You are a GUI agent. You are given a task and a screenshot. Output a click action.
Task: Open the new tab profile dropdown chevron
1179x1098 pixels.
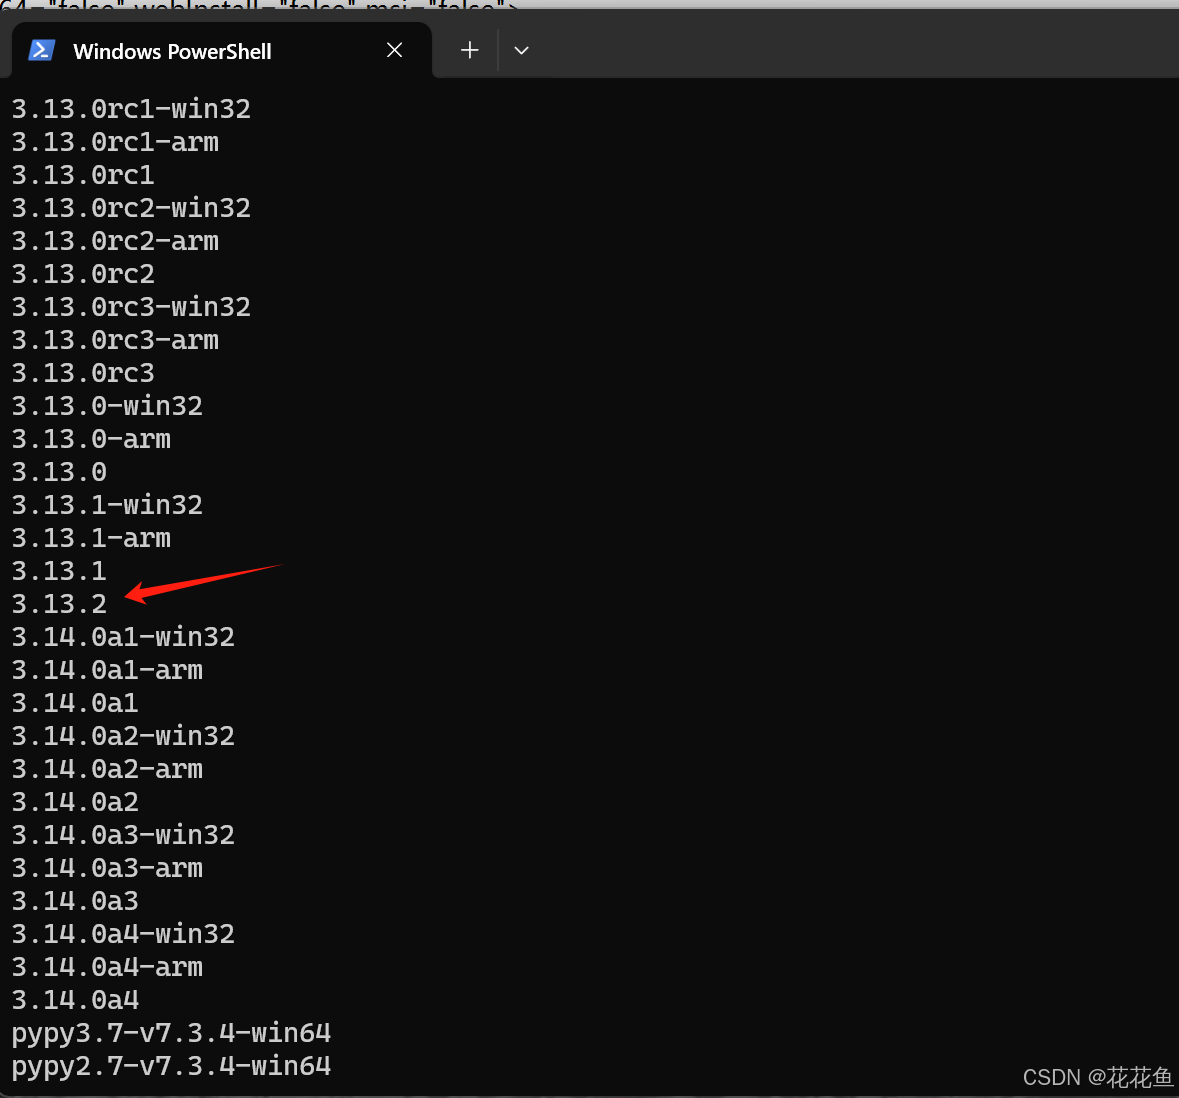(x=521, y=50)
